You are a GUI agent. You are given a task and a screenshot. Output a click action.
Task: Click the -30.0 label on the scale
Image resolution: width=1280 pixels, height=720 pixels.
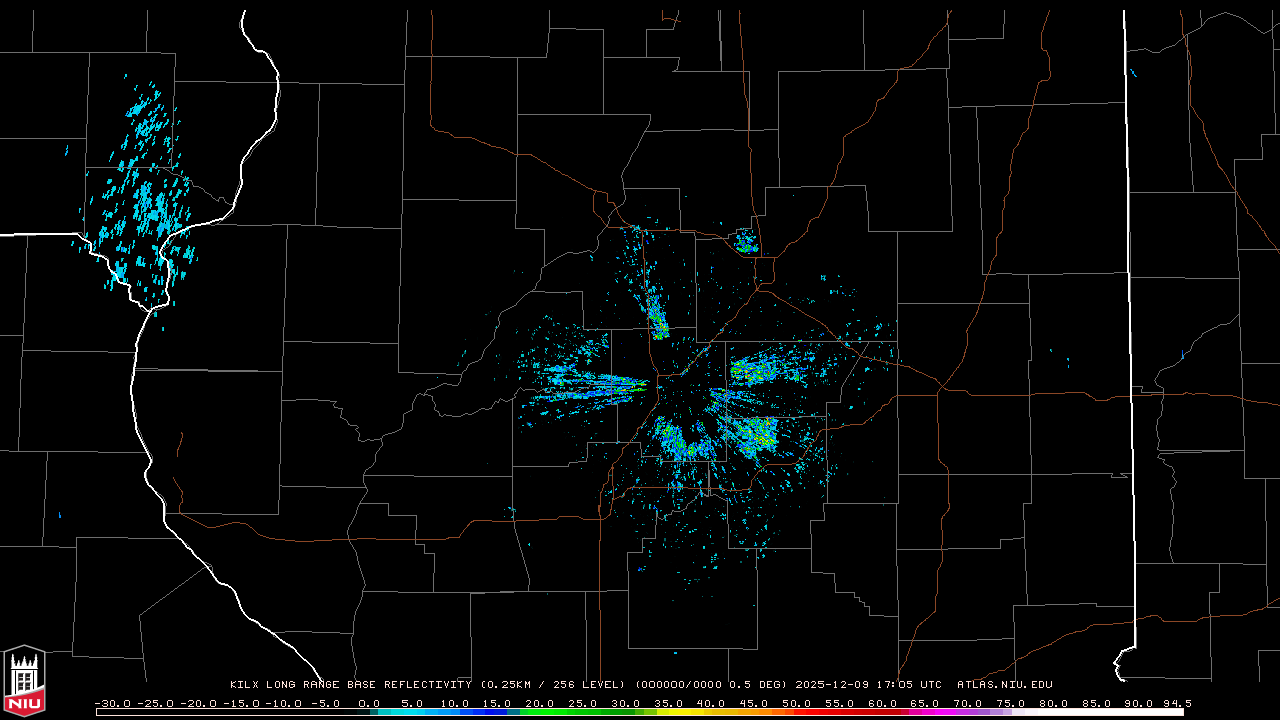pyautogui.click(x=112, y=703)
